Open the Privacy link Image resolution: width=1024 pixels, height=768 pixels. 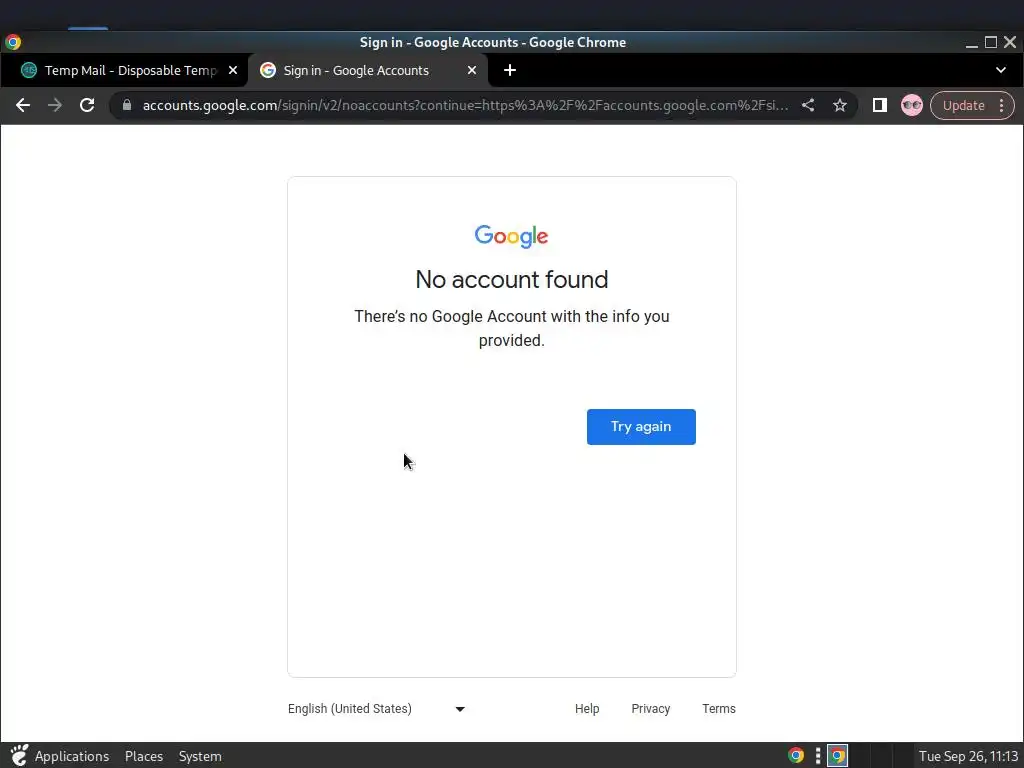coord(650,709)
